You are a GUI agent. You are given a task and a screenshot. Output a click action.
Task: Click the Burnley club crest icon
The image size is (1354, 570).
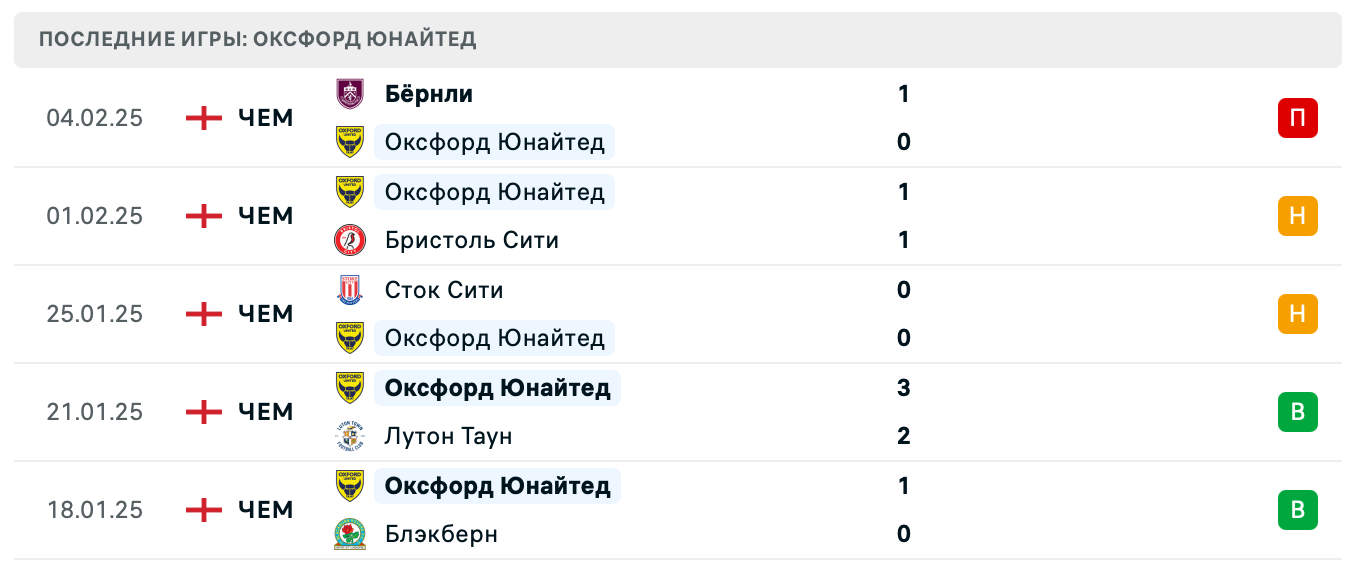350,94
